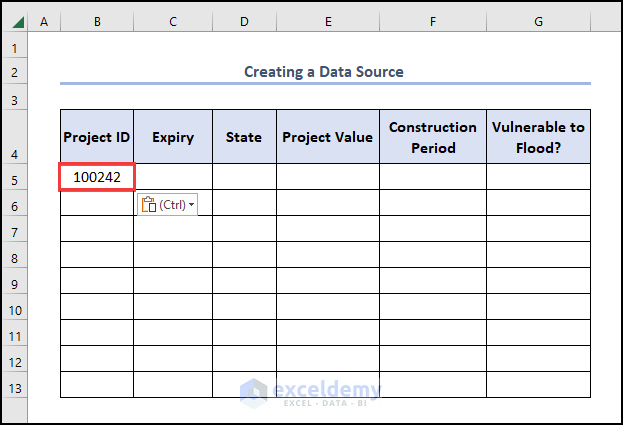Click the Paste Options (Ctrl) icon

coord(150,205)
